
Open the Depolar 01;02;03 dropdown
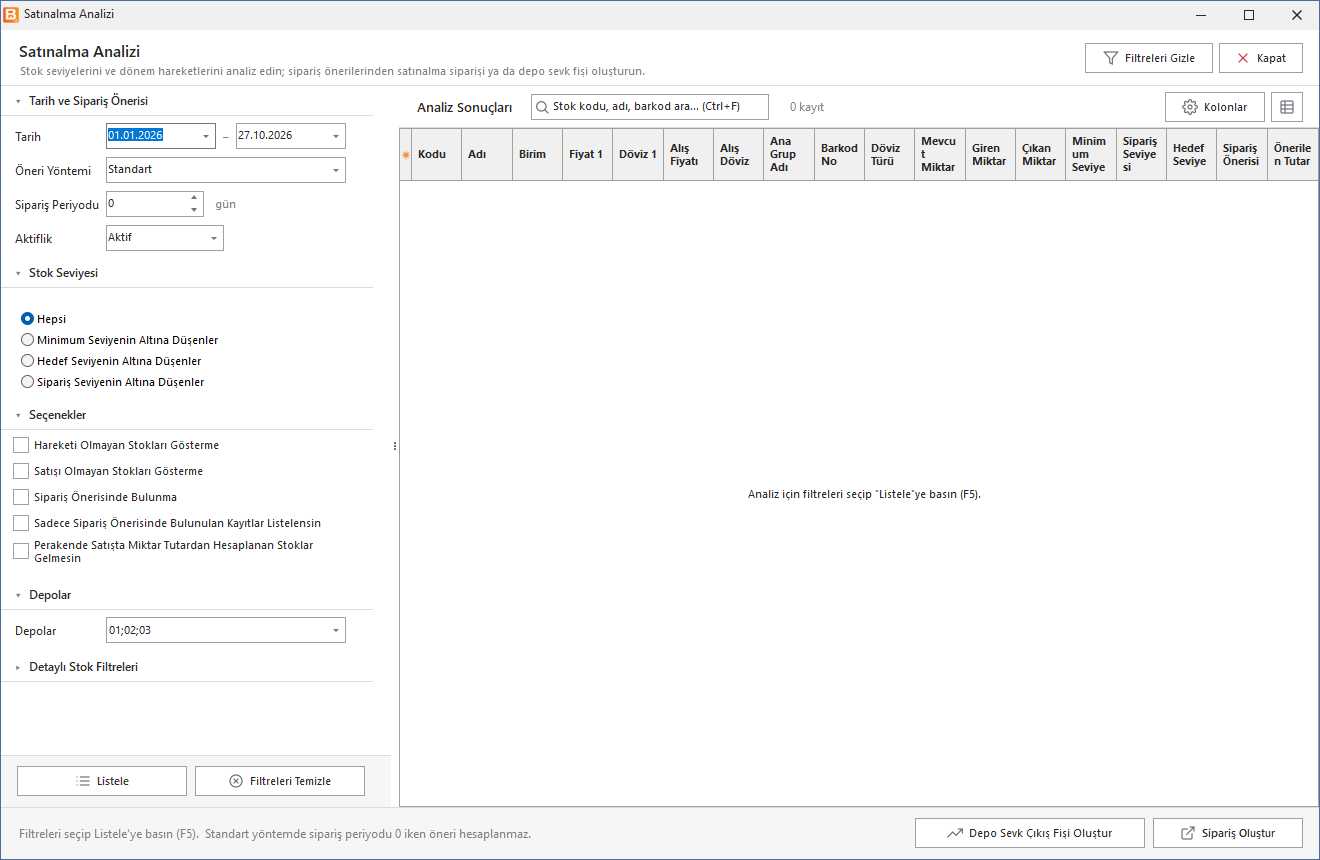pyautogui.click(x=336, y=630)
